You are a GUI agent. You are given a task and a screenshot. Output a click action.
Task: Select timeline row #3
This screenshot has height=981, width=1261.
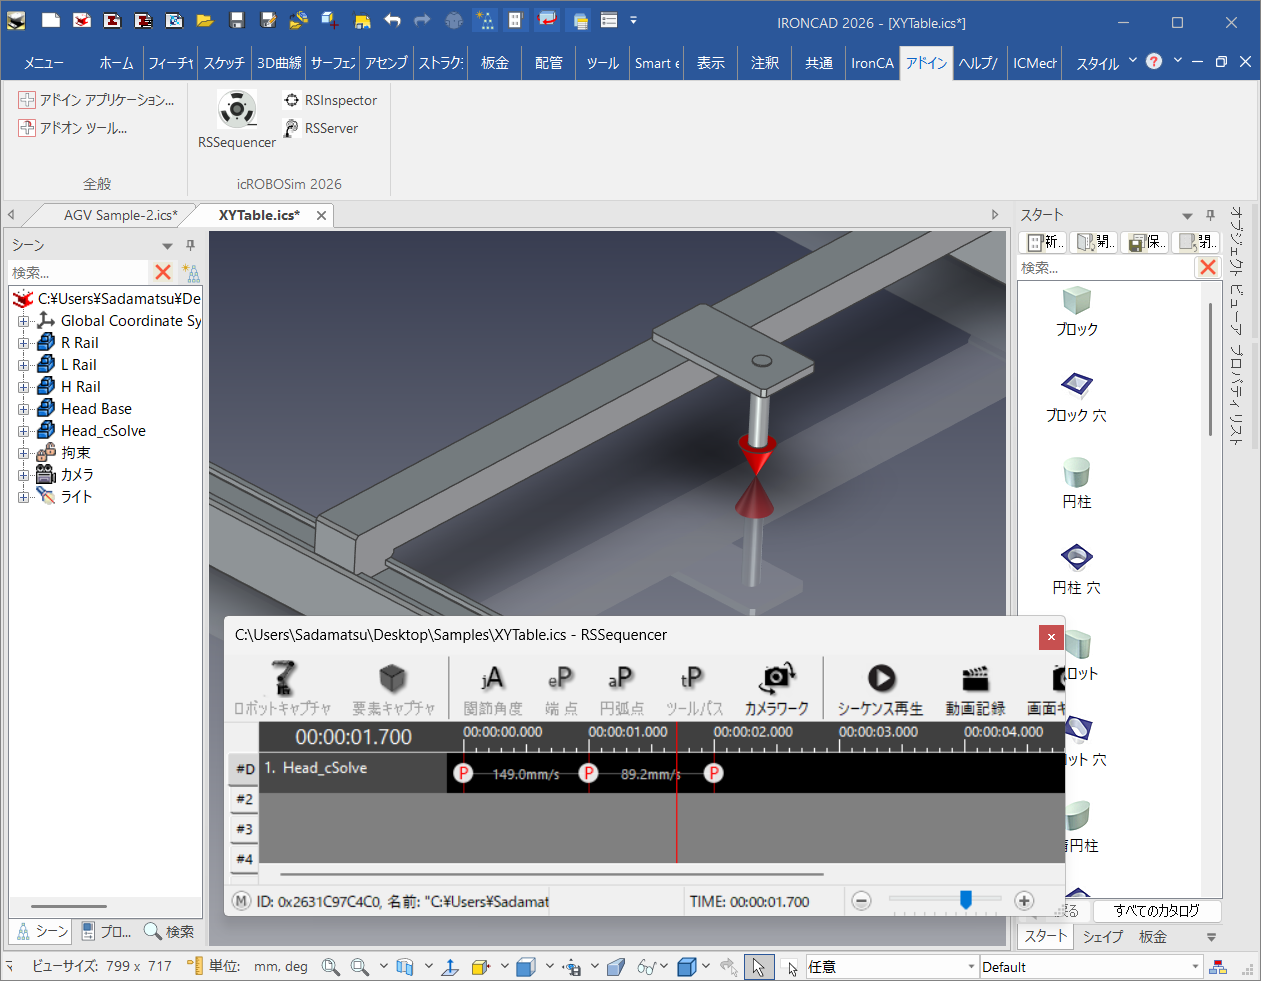click(244, 829)
